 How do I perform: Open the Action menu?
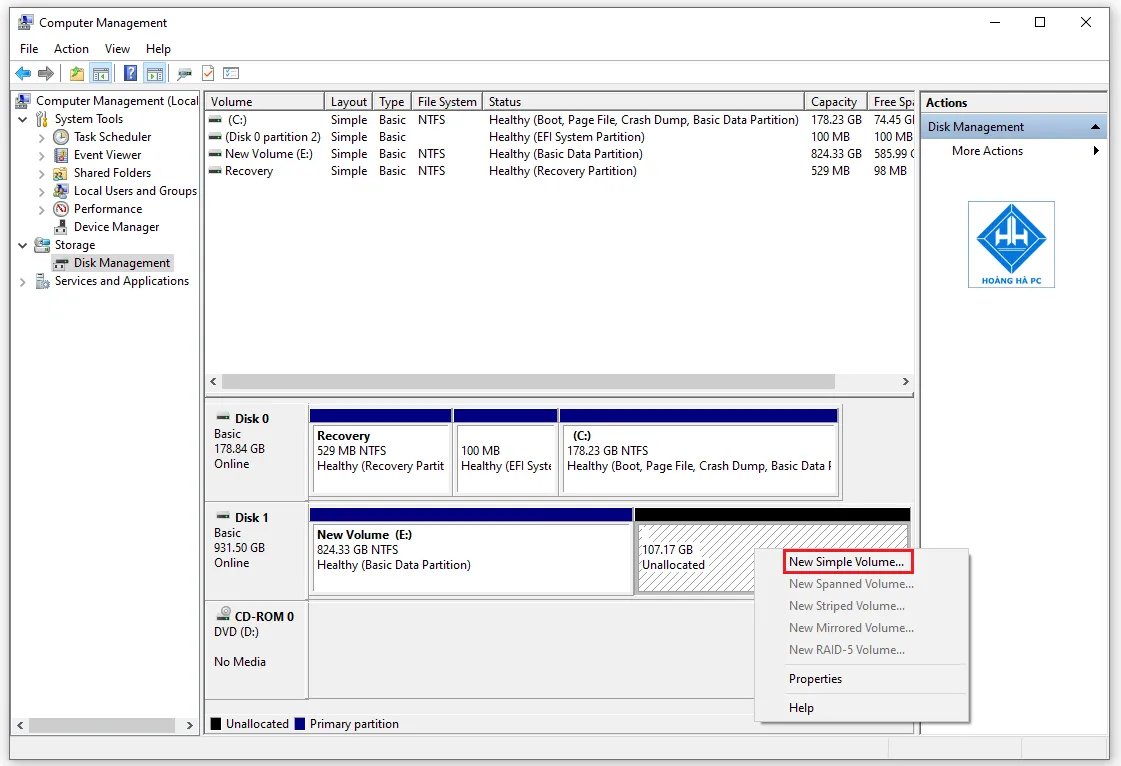coord(71,49)
